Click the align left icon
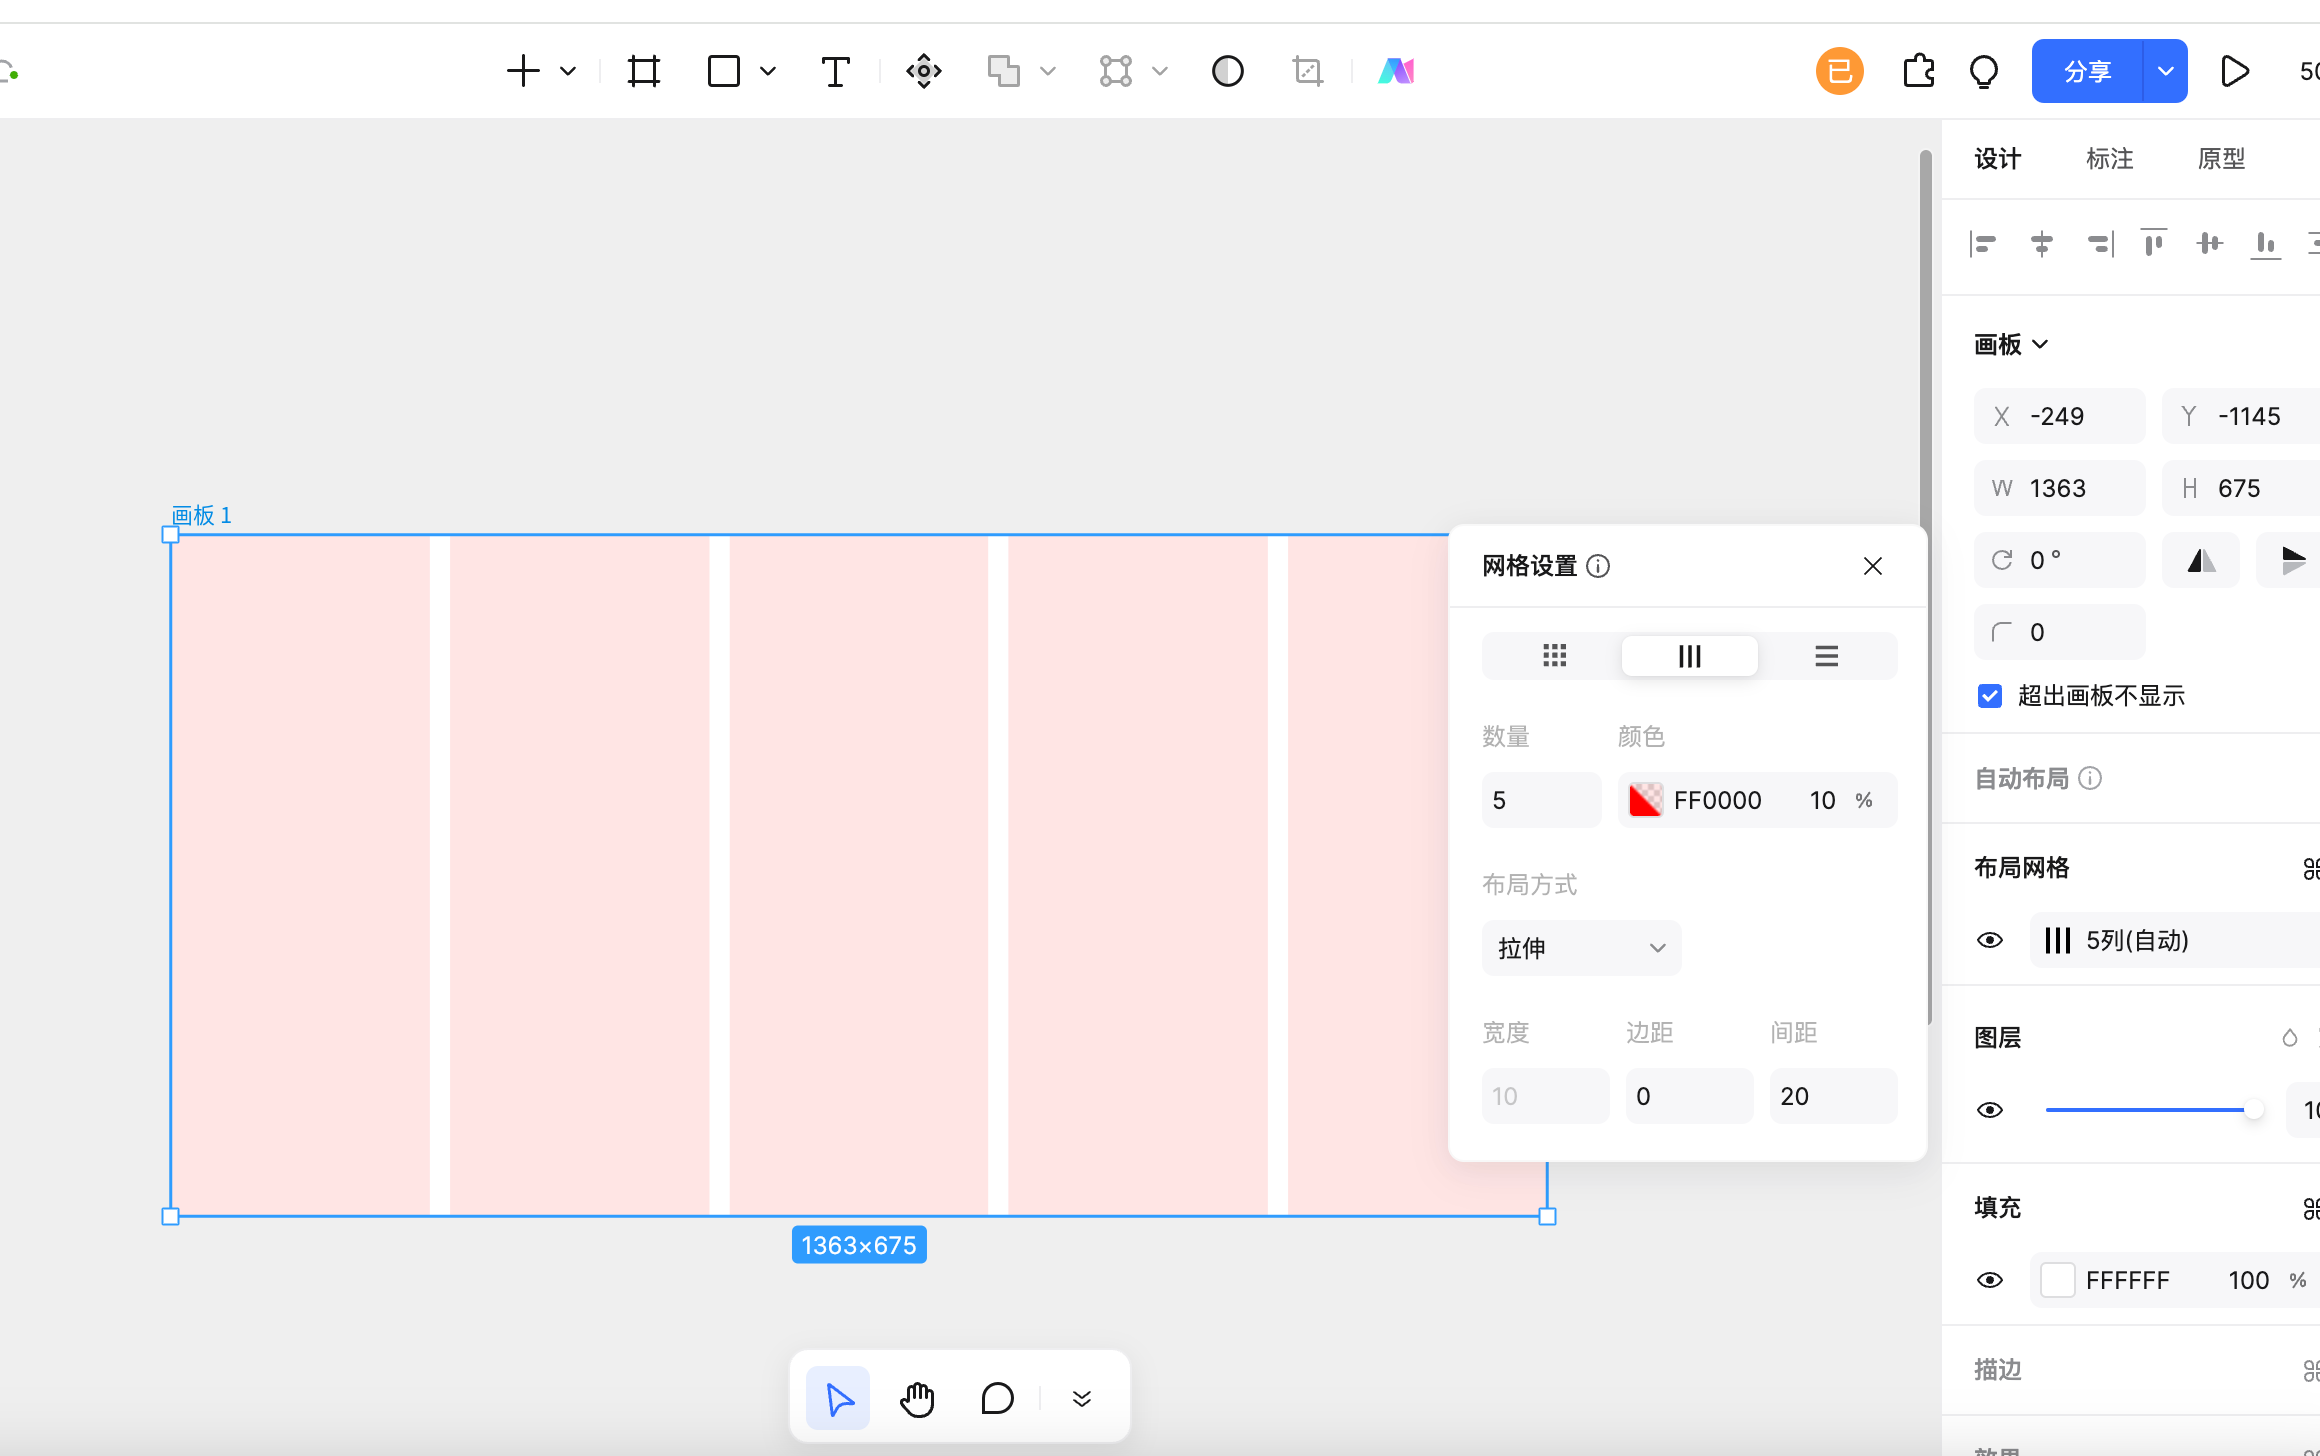Image resolution: width=2320 pixels, height=1456 pixels. coord(1983,243)
